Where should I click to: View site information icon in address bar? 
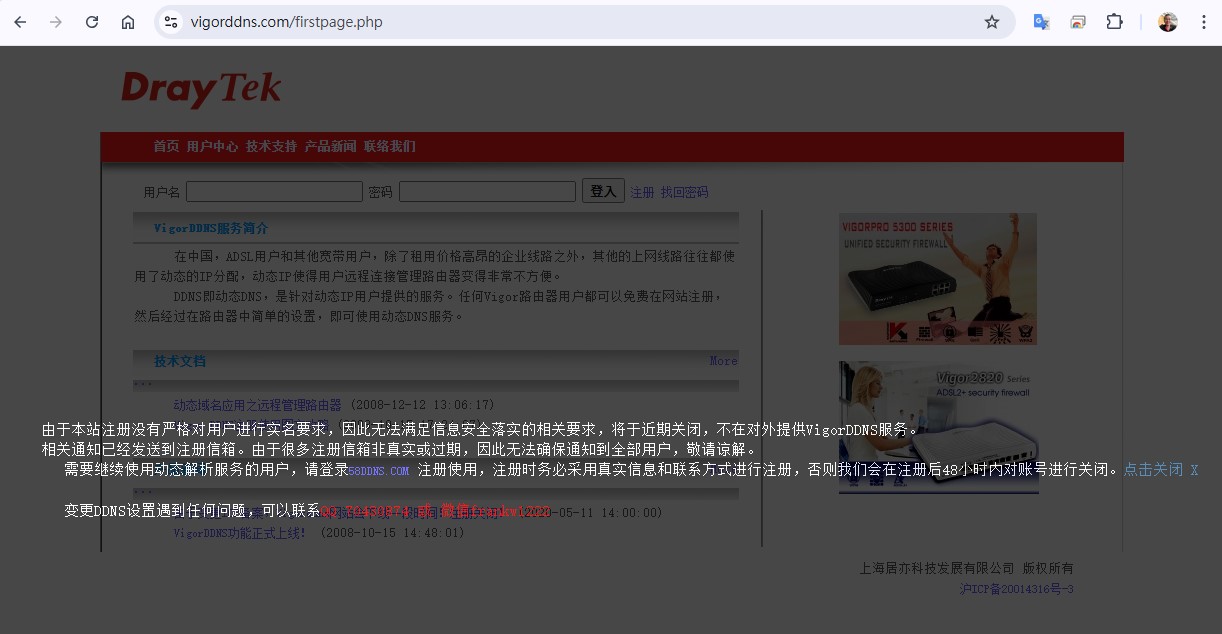tap(171, 22)
